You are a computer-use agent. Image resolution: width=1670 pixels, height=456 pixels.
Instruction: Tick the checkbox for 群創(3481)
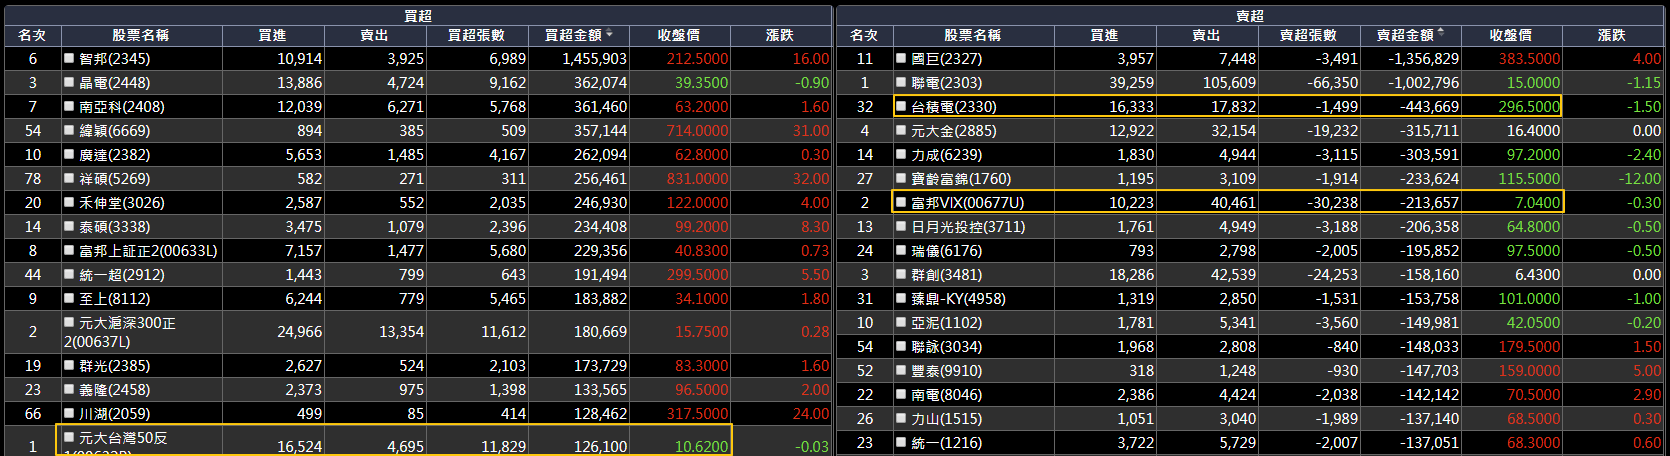pos(901,275)
